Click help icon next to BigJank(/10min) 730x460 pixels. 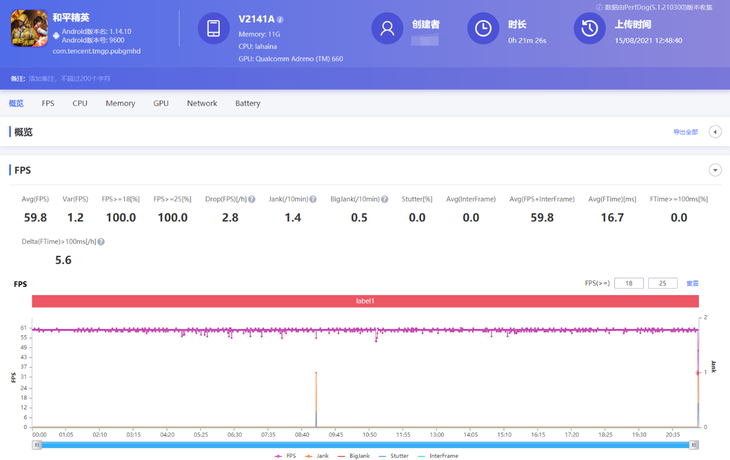coord(384,199)
